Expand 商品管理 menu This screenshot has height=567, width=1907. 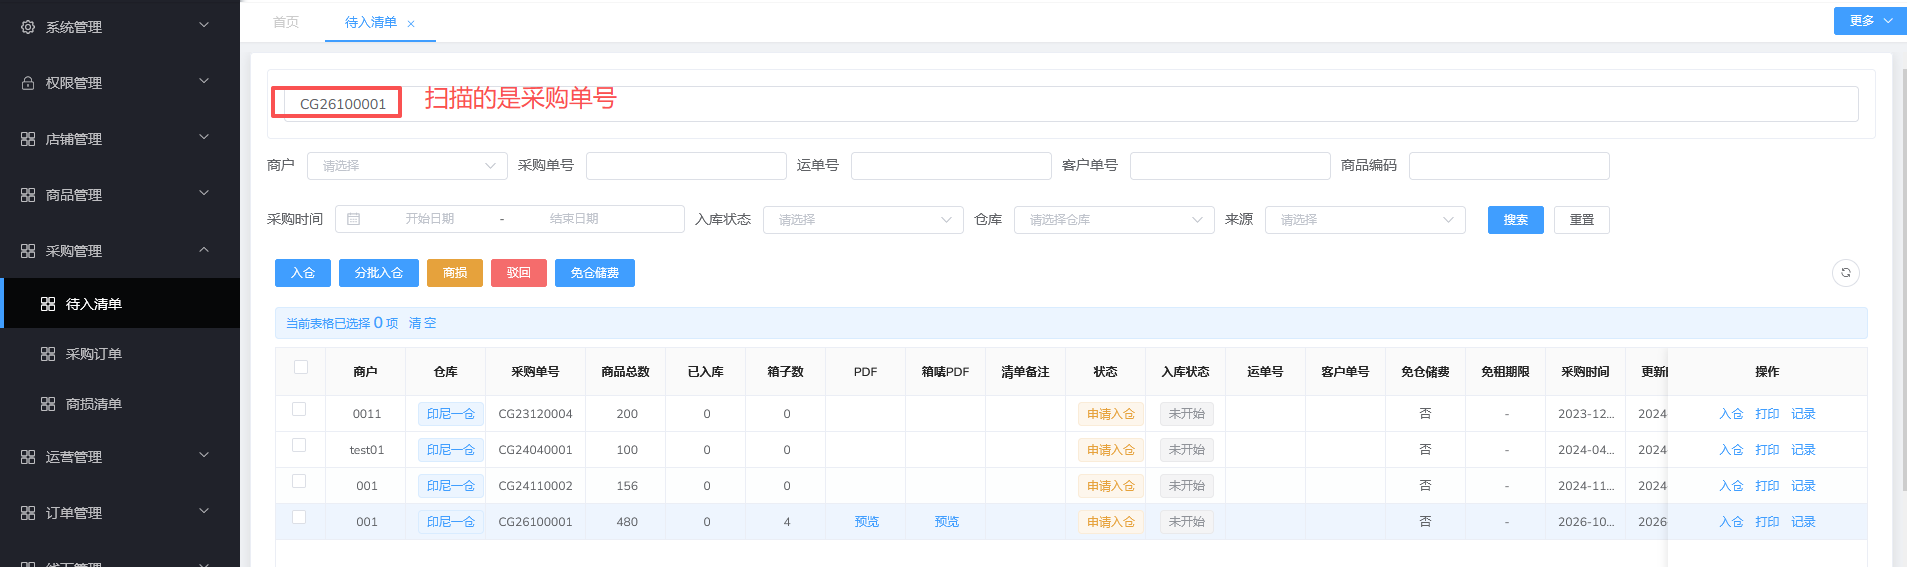click(x=204, y=193)
